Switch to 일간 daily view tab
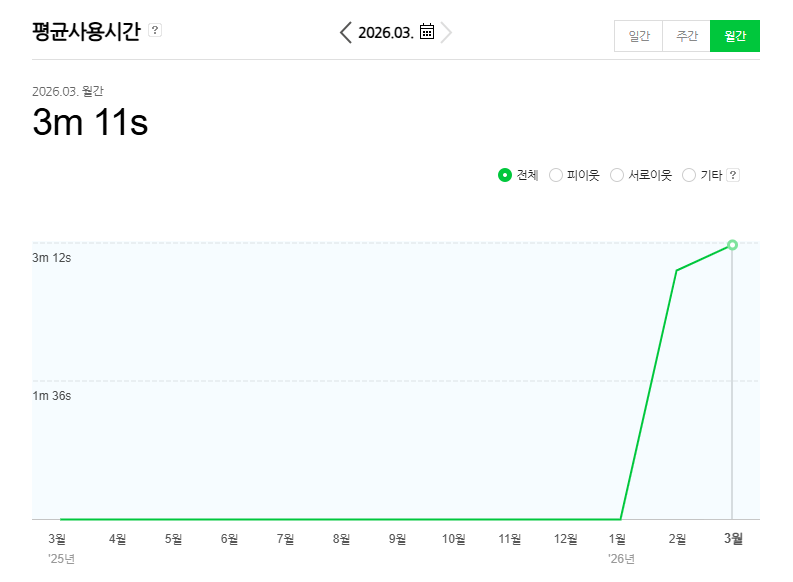The height and width of the screenshot is (582, 793). point(639,36)
